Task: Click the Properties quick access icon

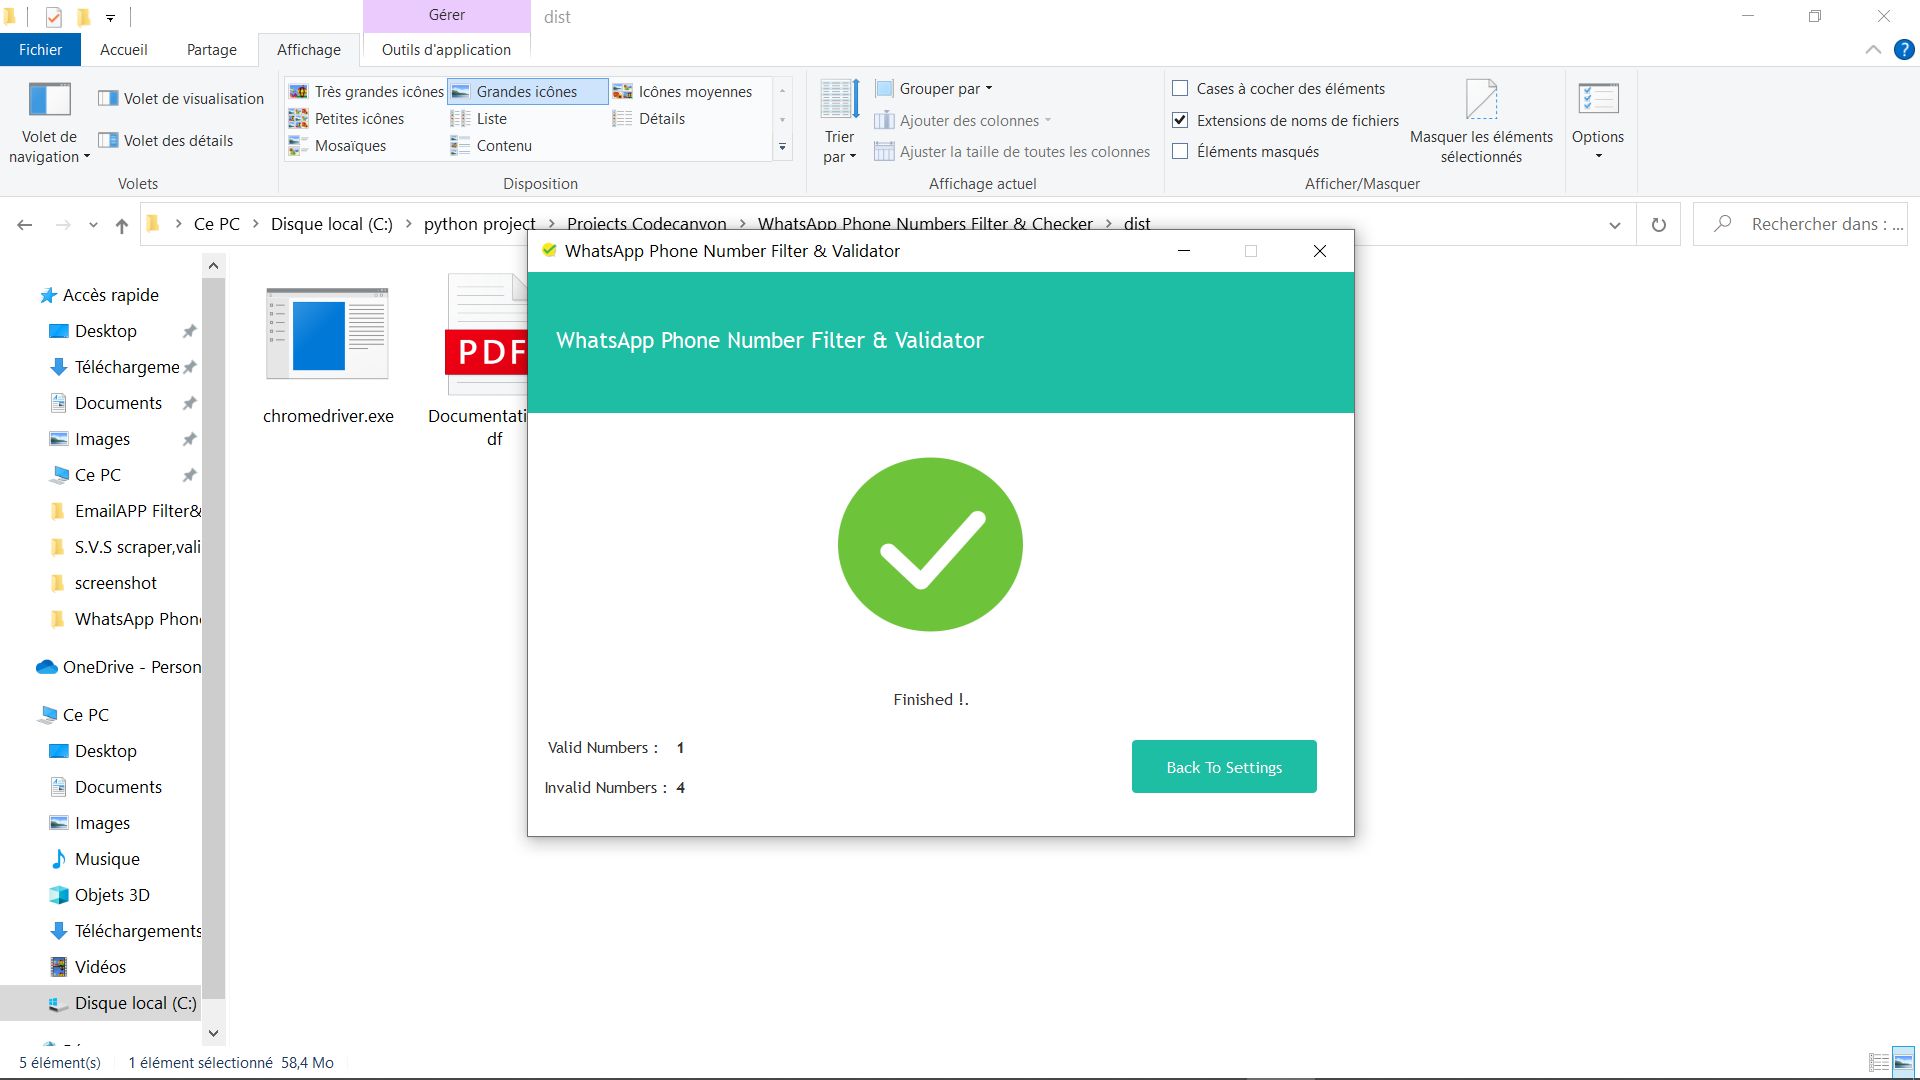Action: pos(54,17)
